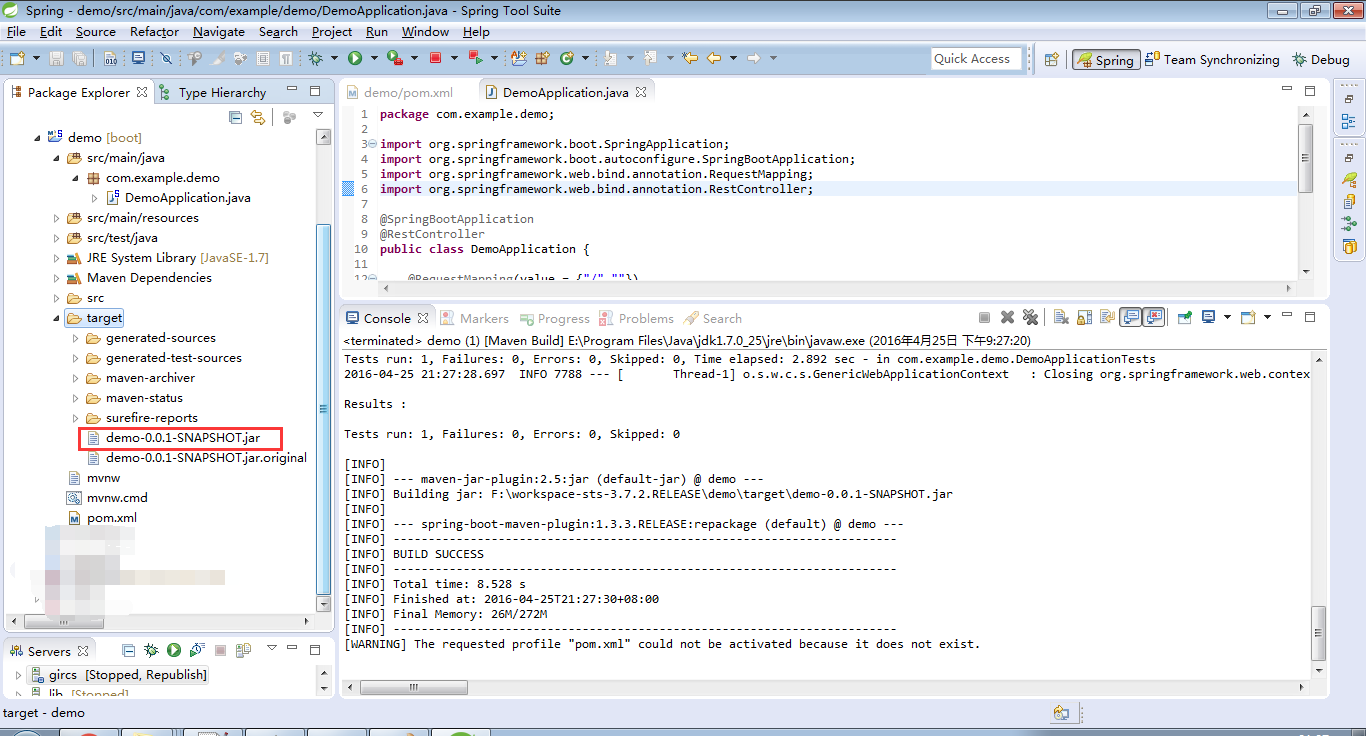Screen dimensions: 1366x736
Task: Expand the surefire-reports folder
Action: coord(75,418)
